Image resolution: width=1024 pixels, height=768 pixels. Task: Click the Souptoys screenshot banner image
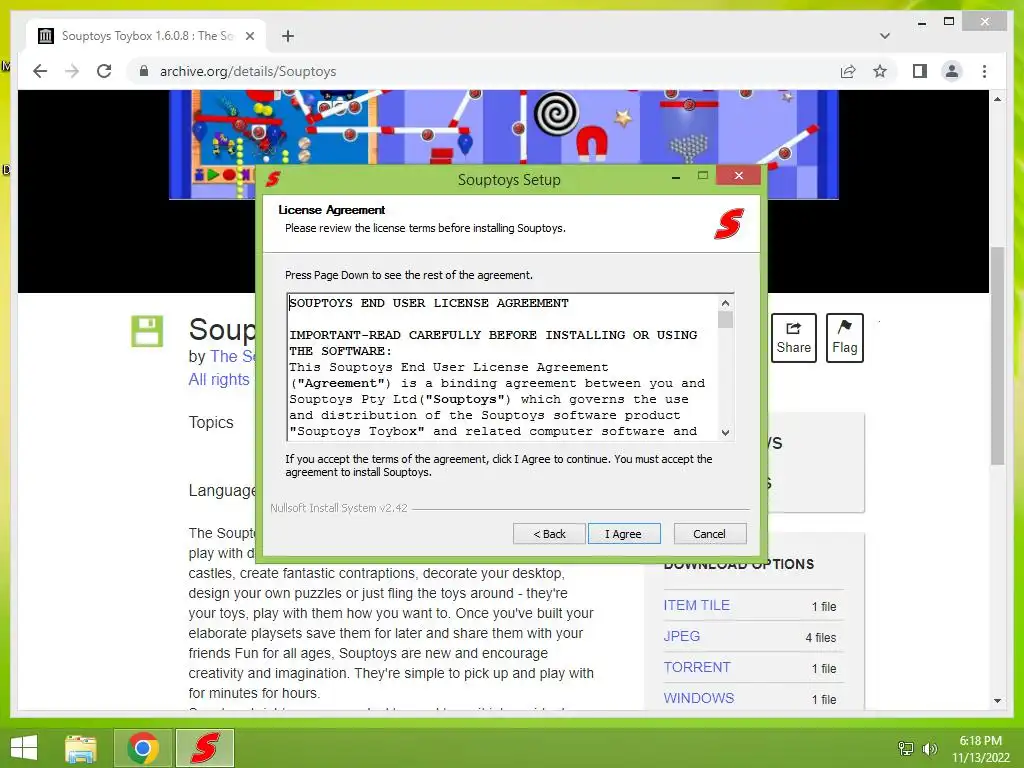(x=504, y=127)
